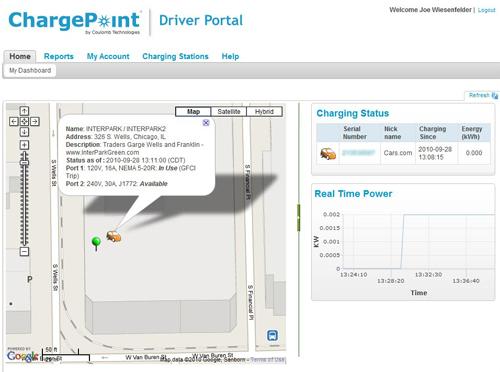Click the blurred serial number link
The image size is (500, 372).
pyautogui.click(x=359, y=153)
